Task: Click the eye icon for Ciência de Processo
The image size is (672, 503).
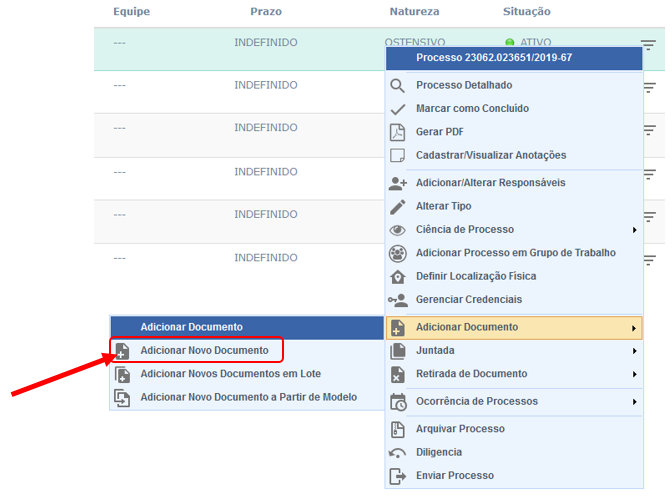Action: coord(398,230)
